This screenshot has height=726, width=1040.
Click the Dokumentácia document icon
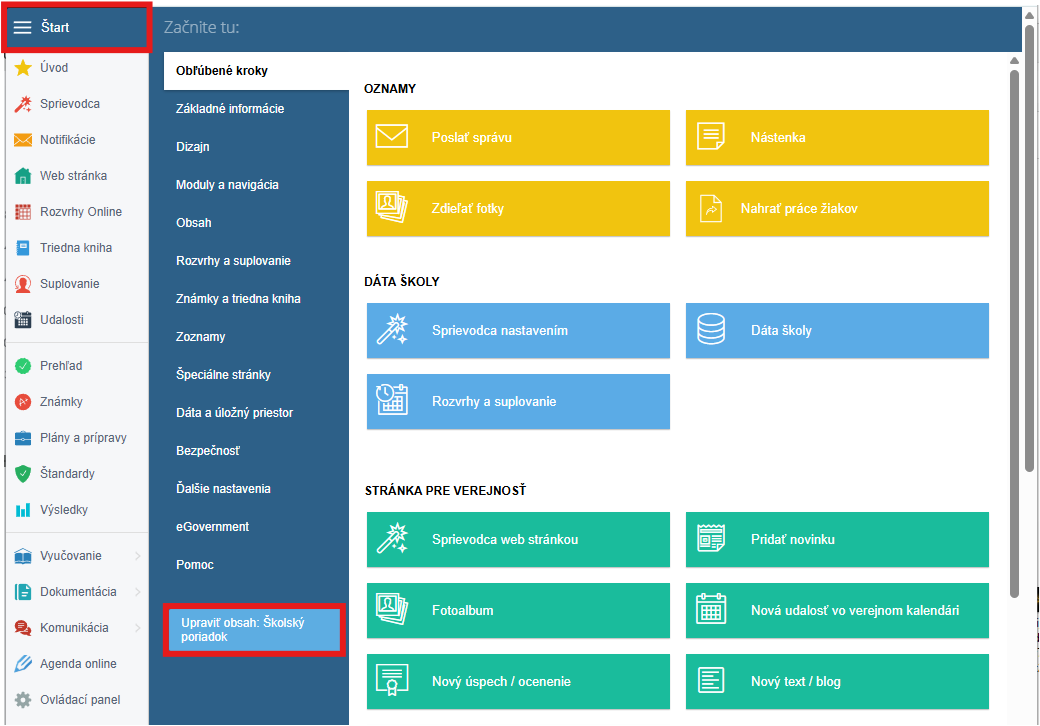point(23,592)
